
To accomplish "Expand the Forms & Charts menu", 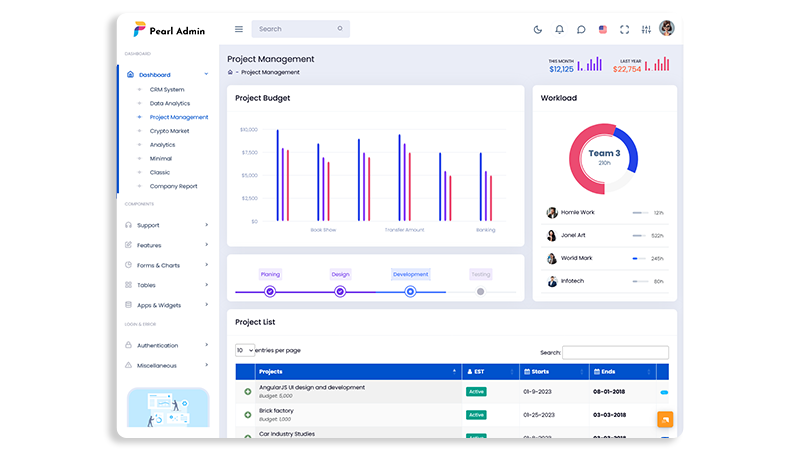I will [166, 265].
